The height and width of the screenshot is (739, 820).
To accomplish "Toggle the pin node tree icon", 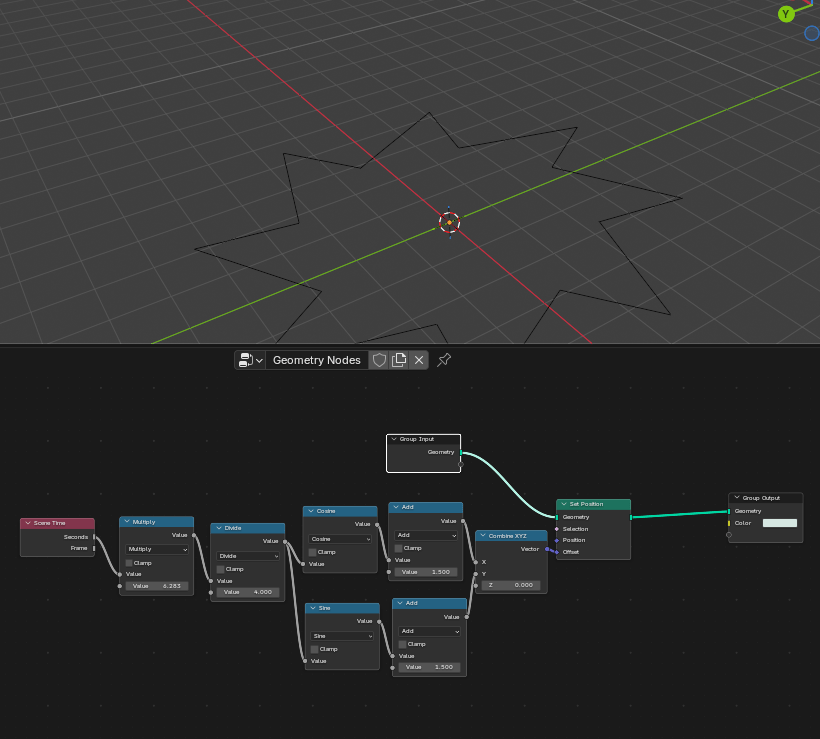I will point(444,360).
